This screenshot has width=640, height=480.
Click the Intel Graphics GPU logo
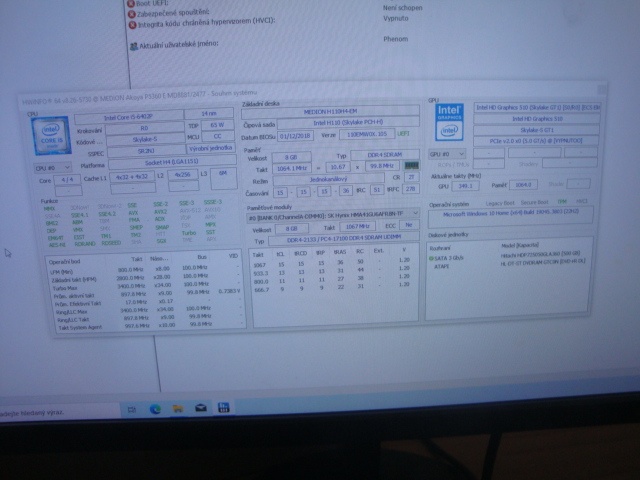(x=449, y=122)
